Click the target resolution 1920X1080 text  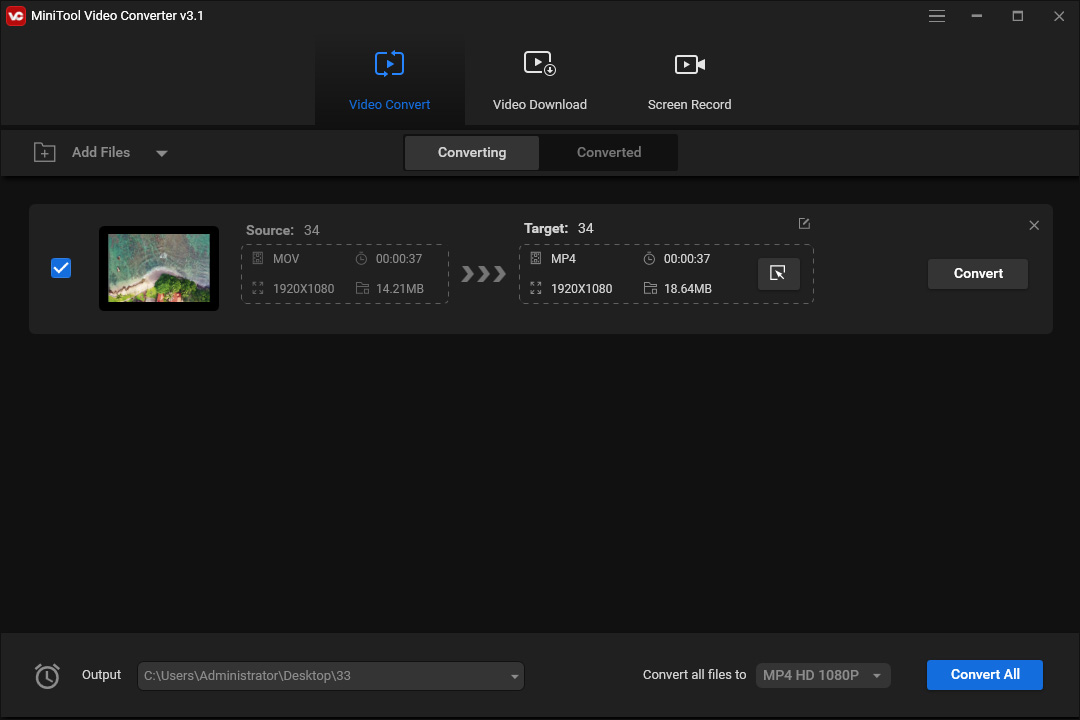coord(581,289)
